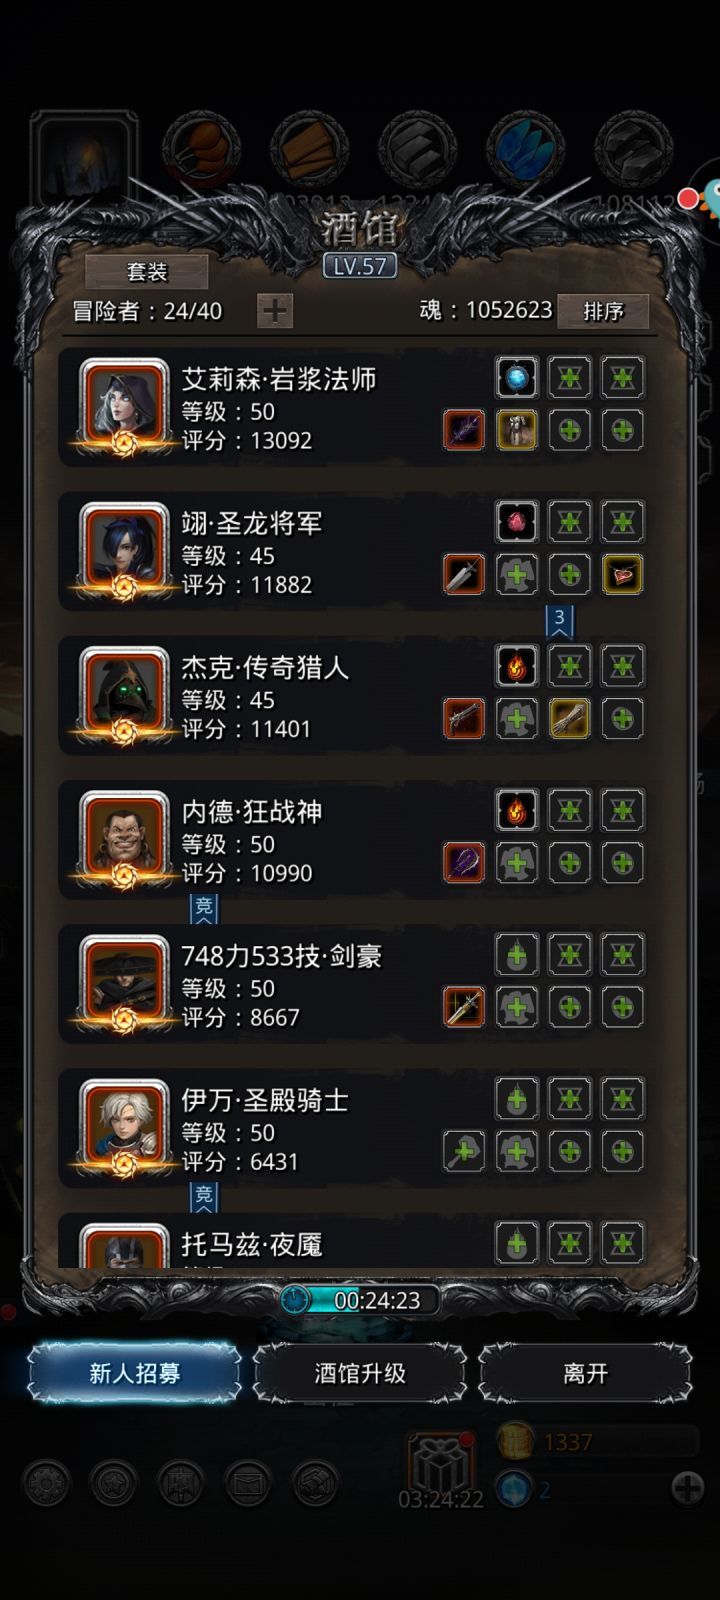Open the 排序 sort button
The height and width of the screenshot is (1600, 720).
pos(603,311)
